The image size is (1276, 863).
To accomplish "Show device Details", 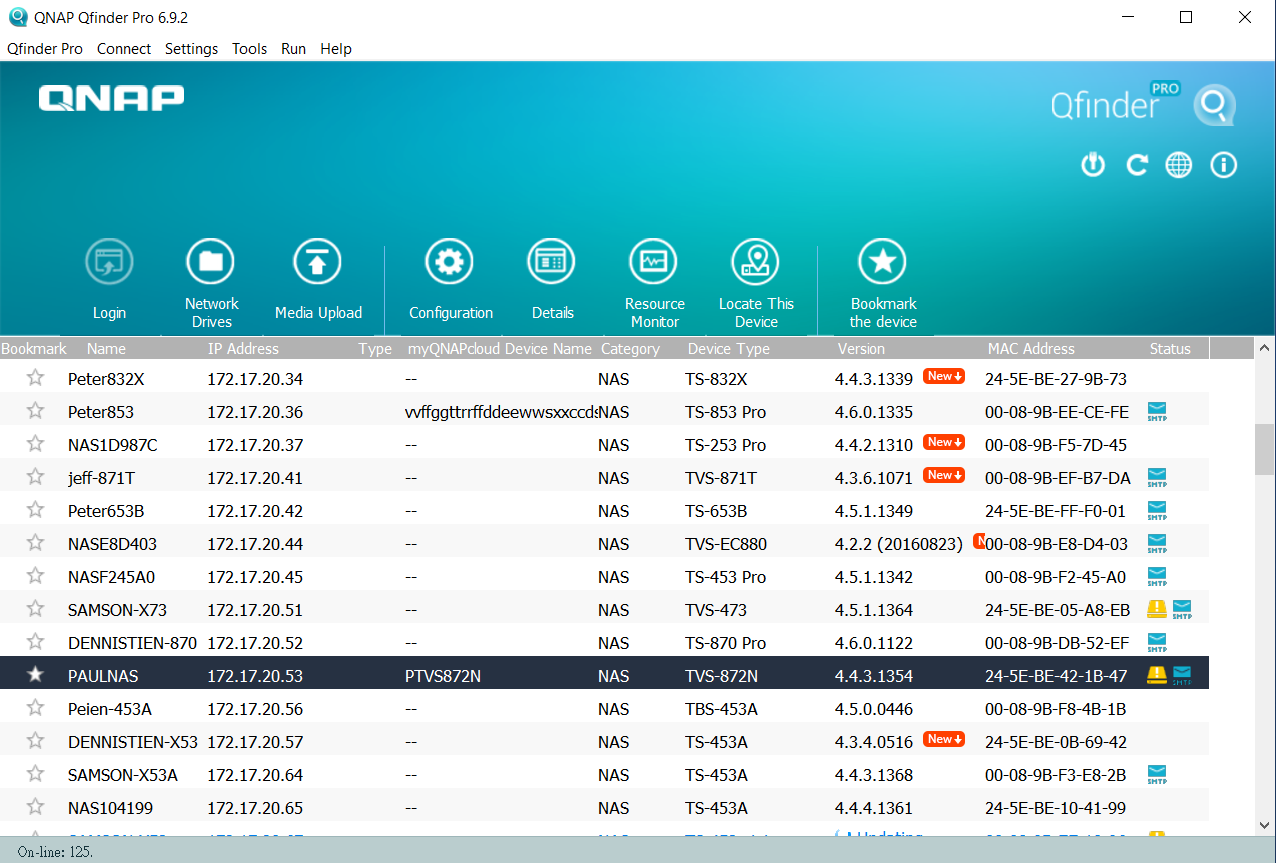I will tap(552, 280).
